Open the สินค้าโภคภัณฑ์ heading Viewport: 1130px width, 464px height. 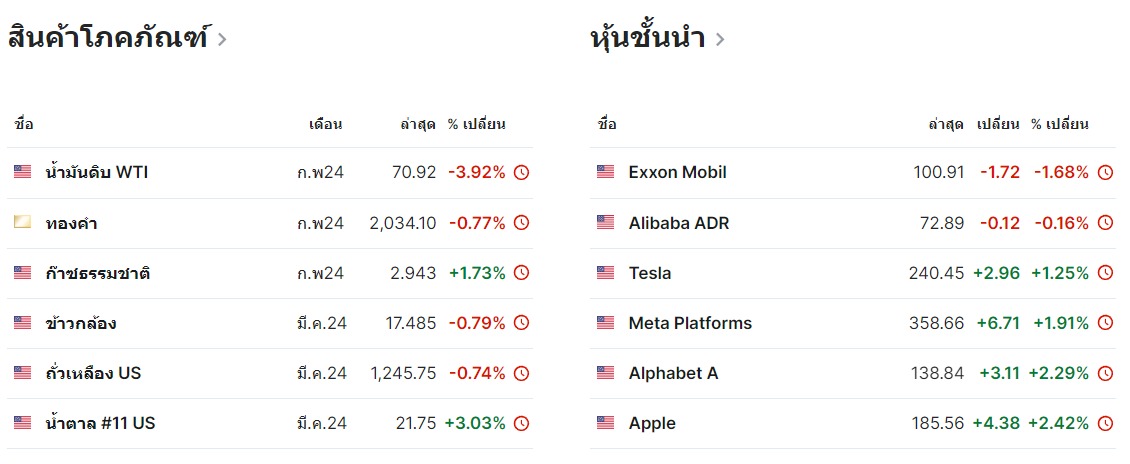[108, 37]
